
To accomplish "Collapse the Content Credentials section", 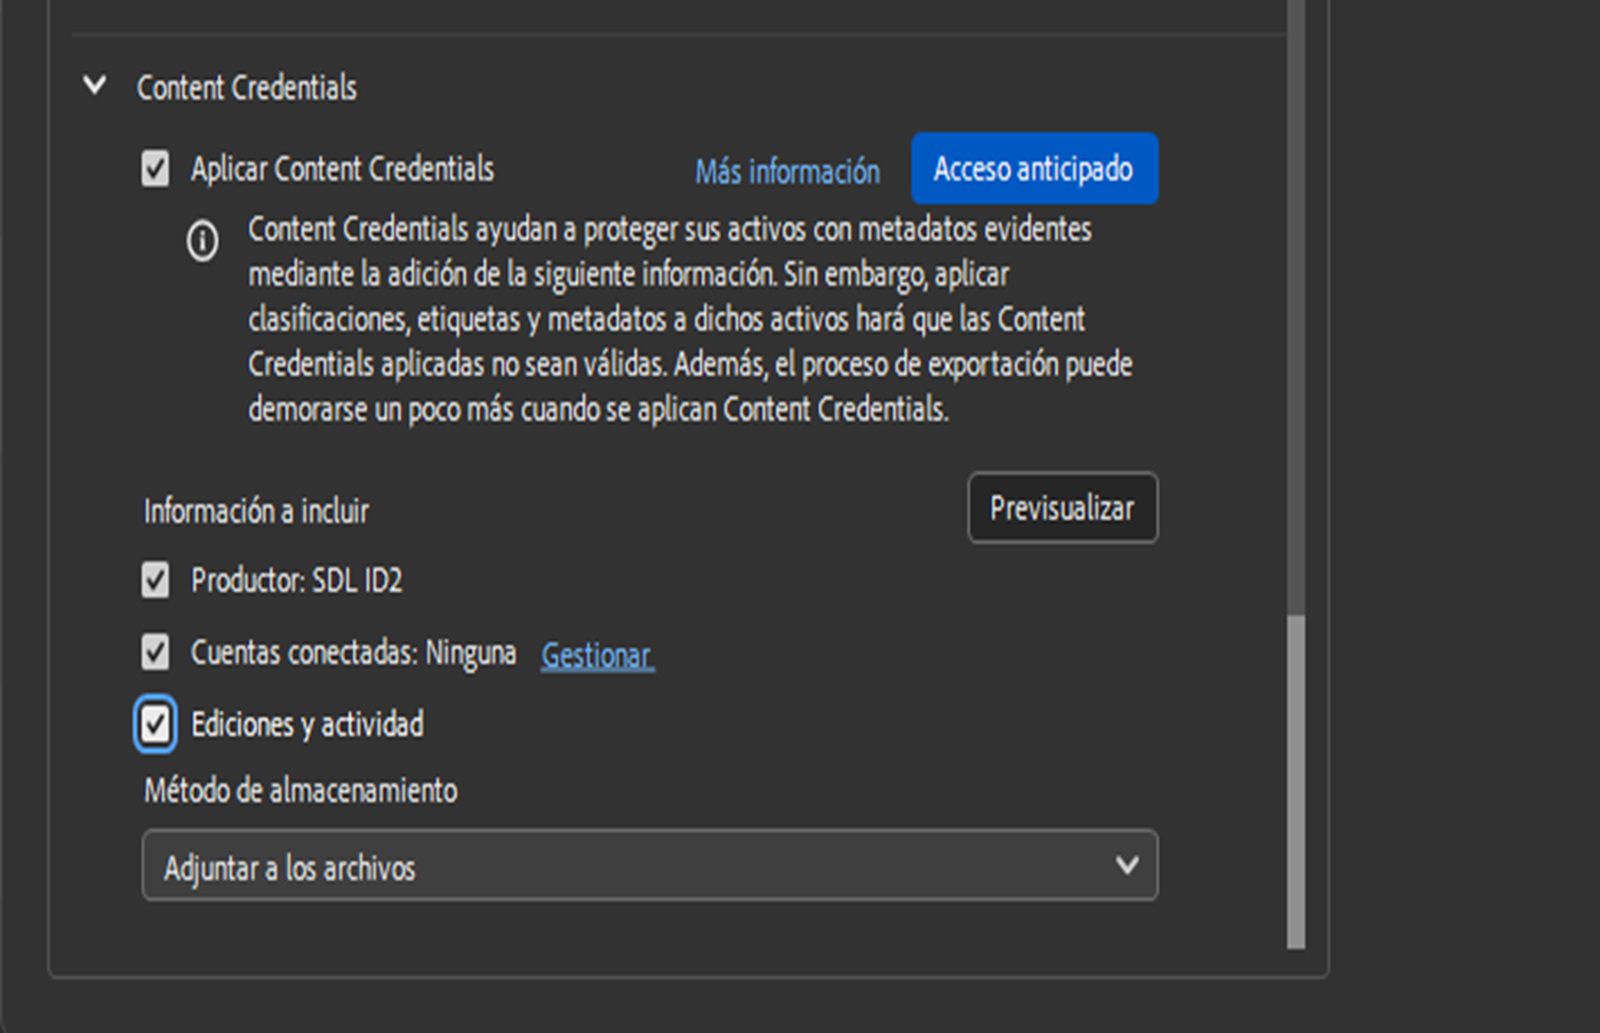I will 95,86.
